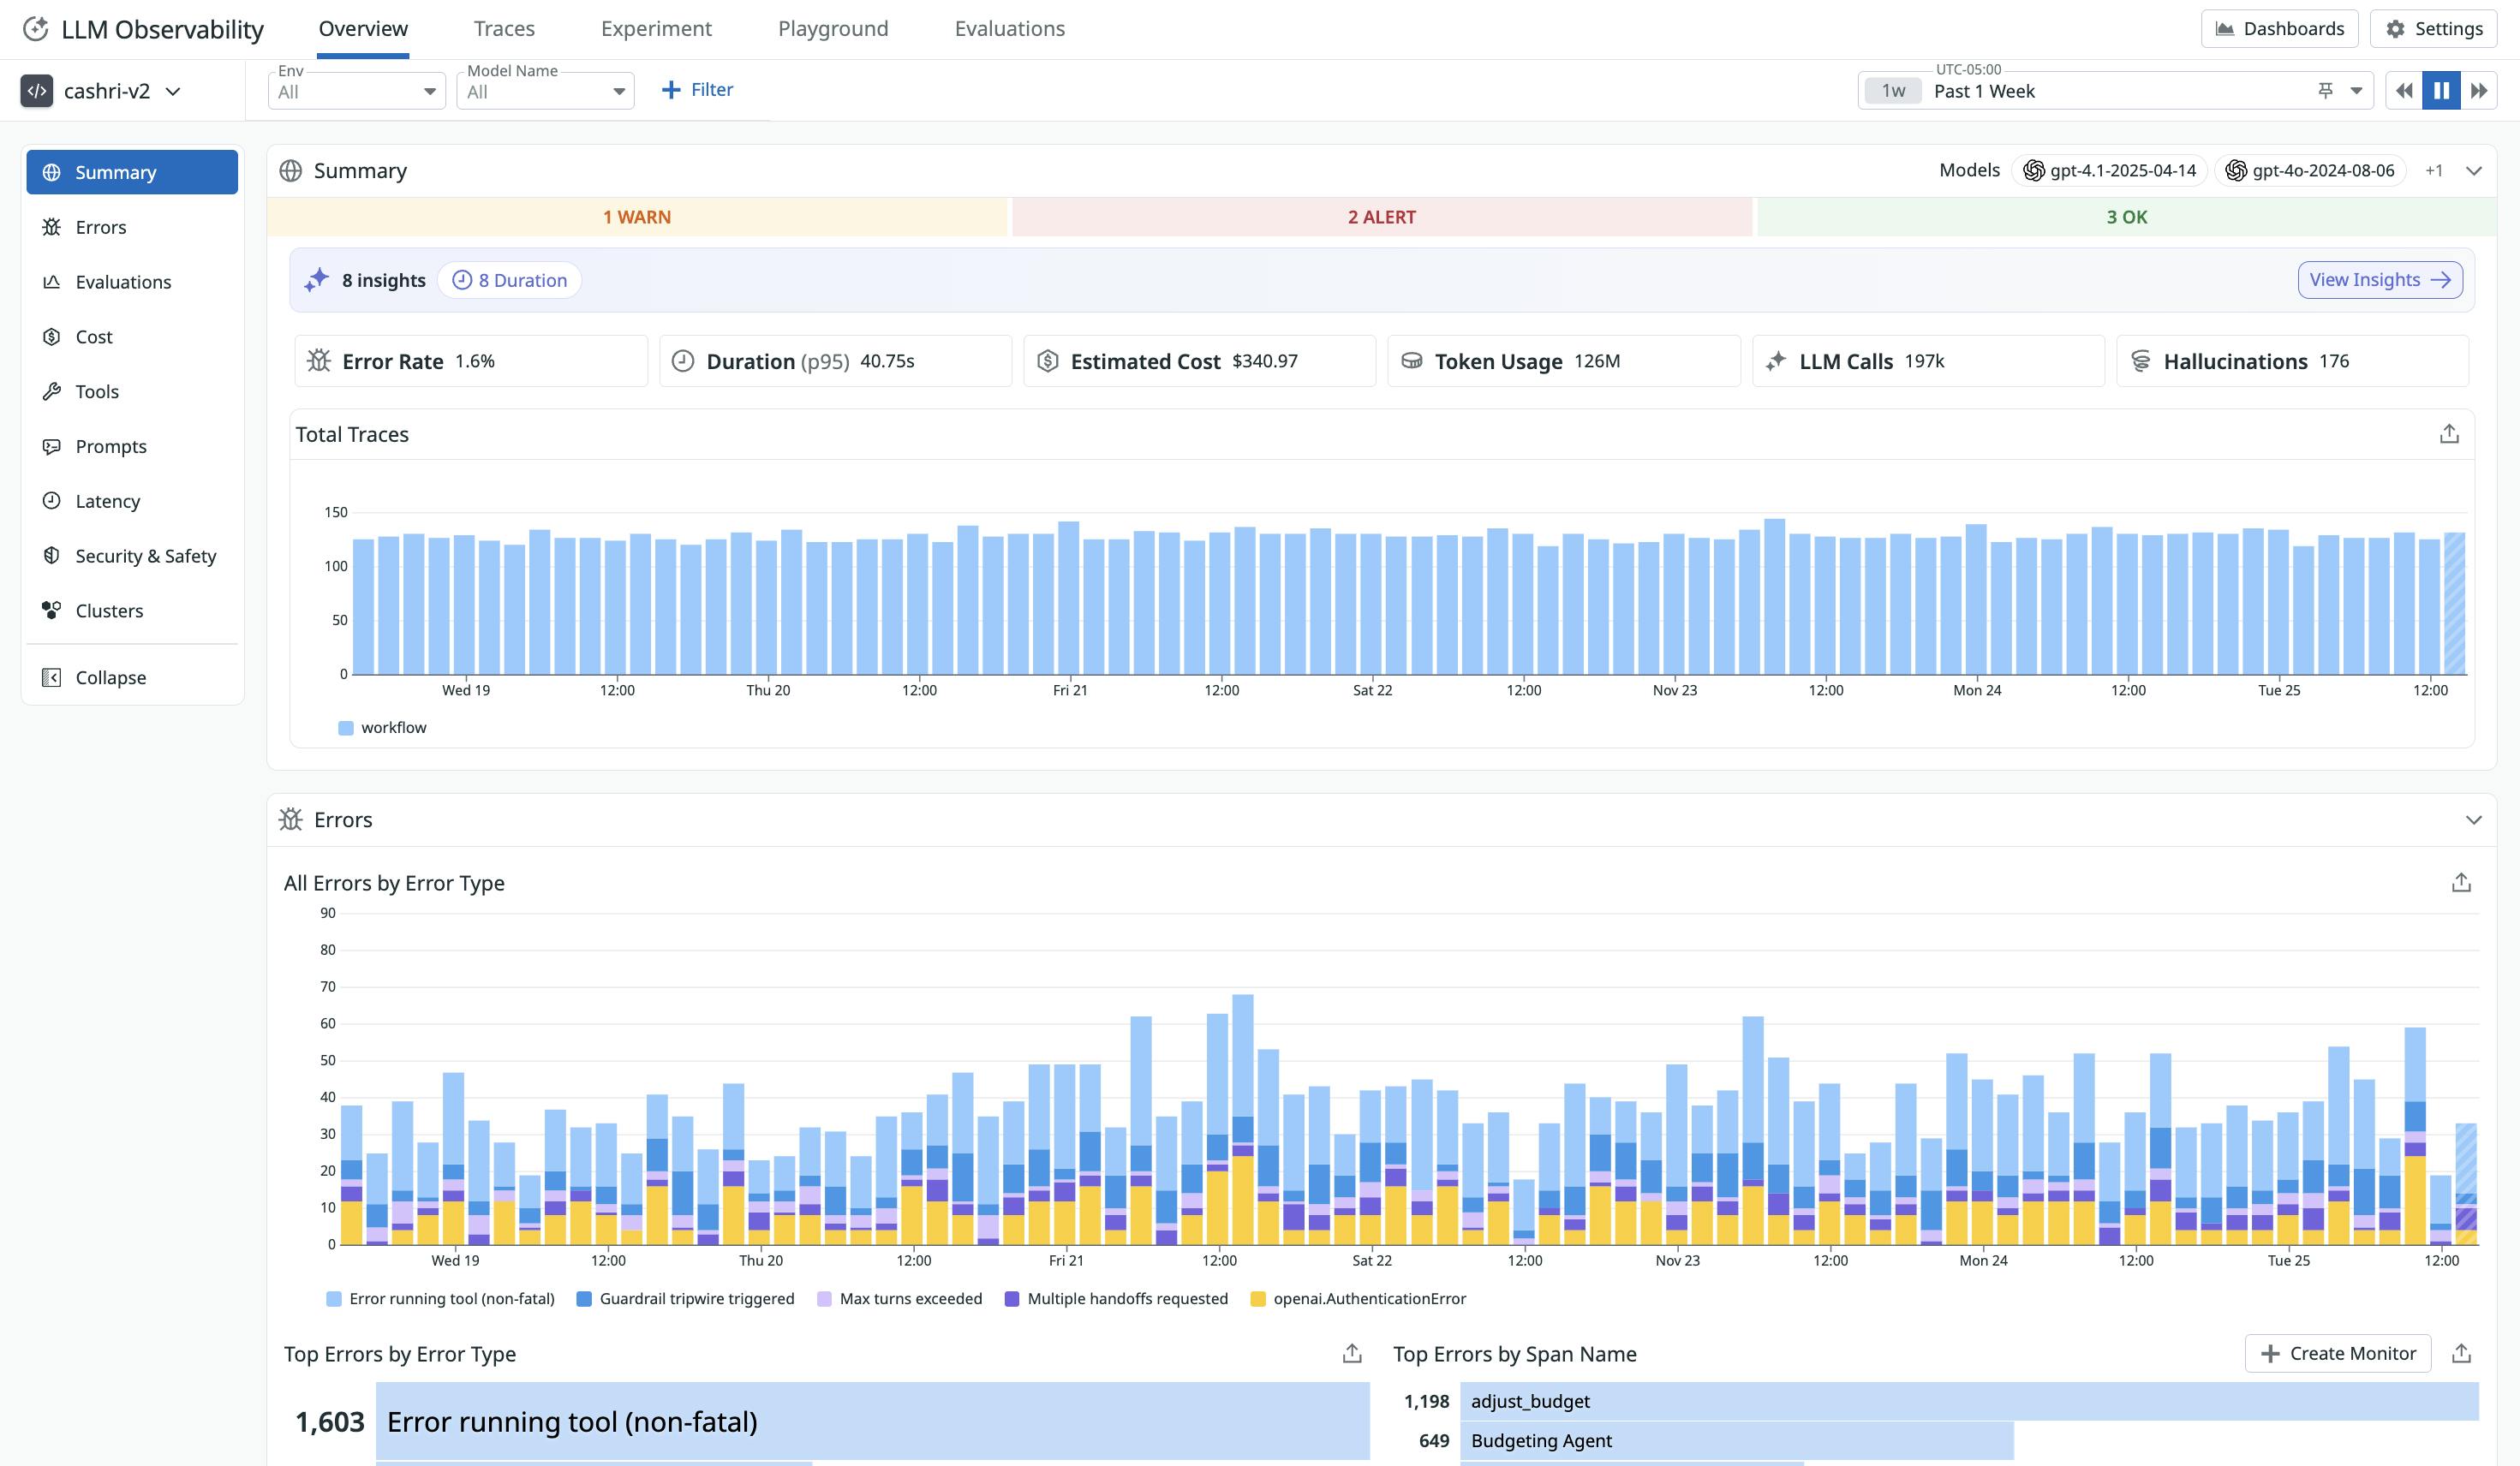Viewport: 2520px width, 1466px height.
Task: Select Errors in the left sidebar
Action: [x=100, y=226]
